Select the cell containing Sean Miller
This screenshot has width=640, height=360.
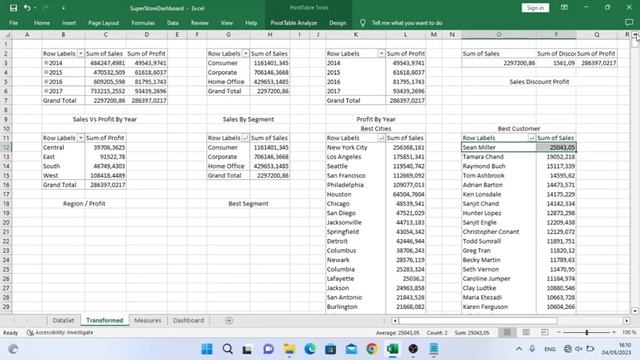tap(498, 147)
